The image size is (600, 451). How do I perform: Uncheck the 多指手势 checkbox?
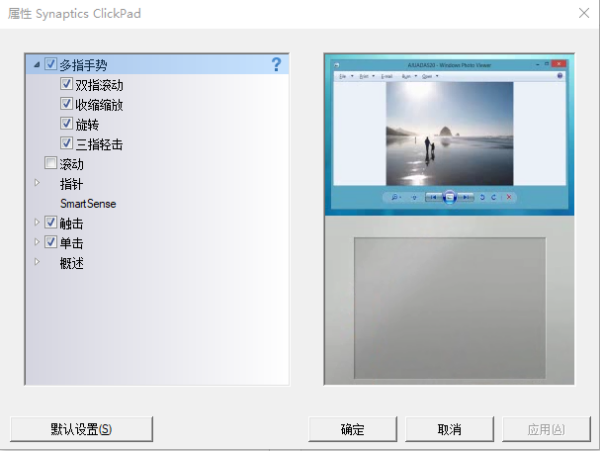pyautogui.click(x=51, y=63)
